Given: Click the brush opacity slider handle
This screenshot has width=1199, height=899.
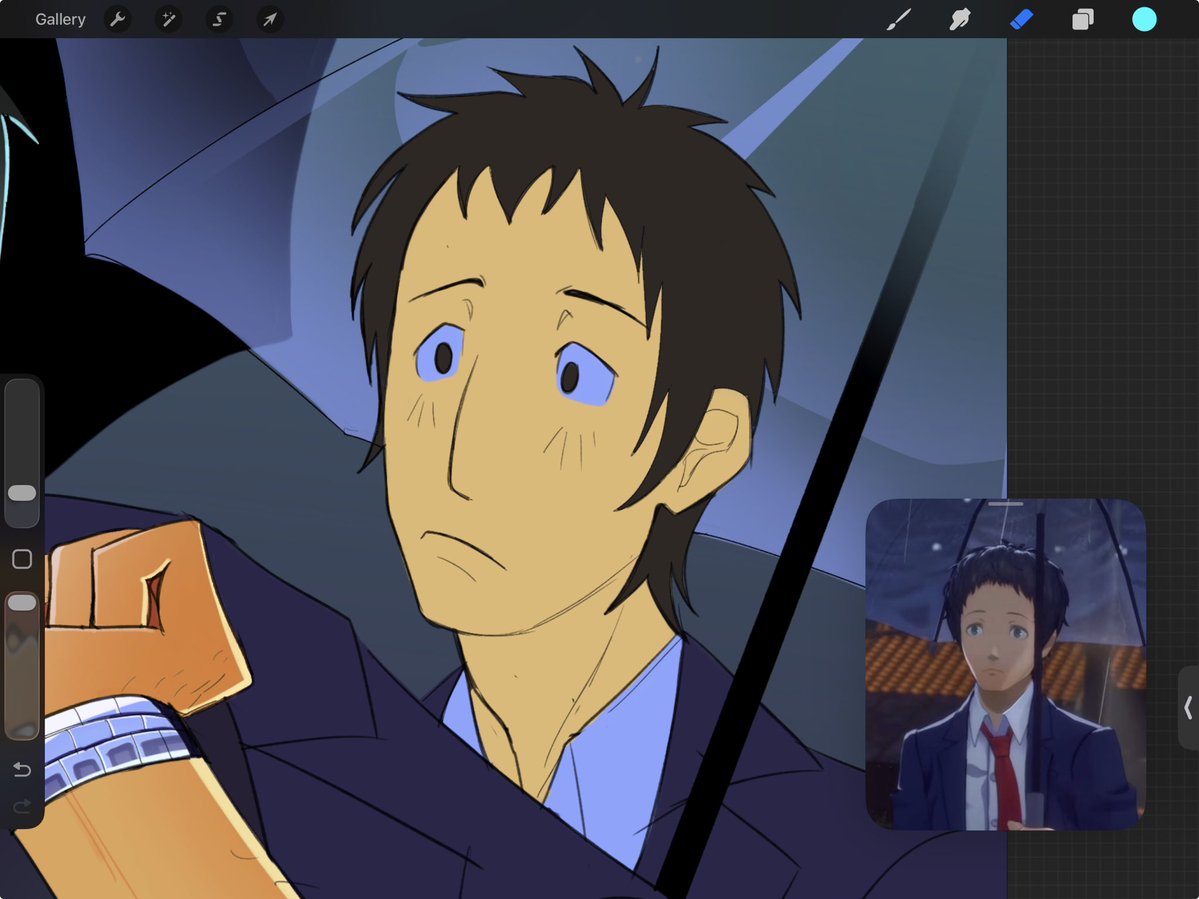Looking at the screenshot, I should 22,602.
